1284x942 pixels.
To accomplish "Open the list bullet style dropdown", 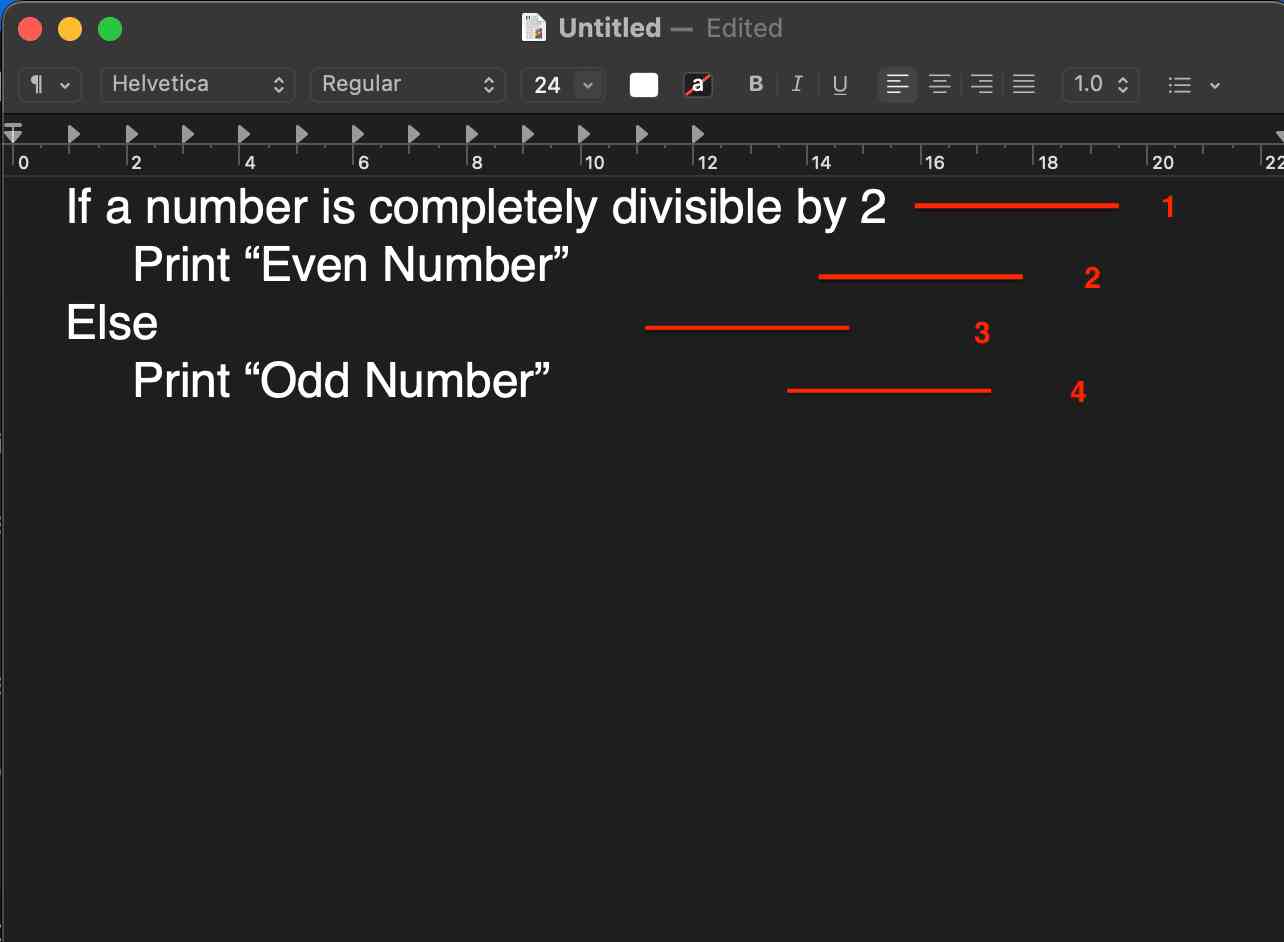I will pyautogui.click(x=1193, y=84).
